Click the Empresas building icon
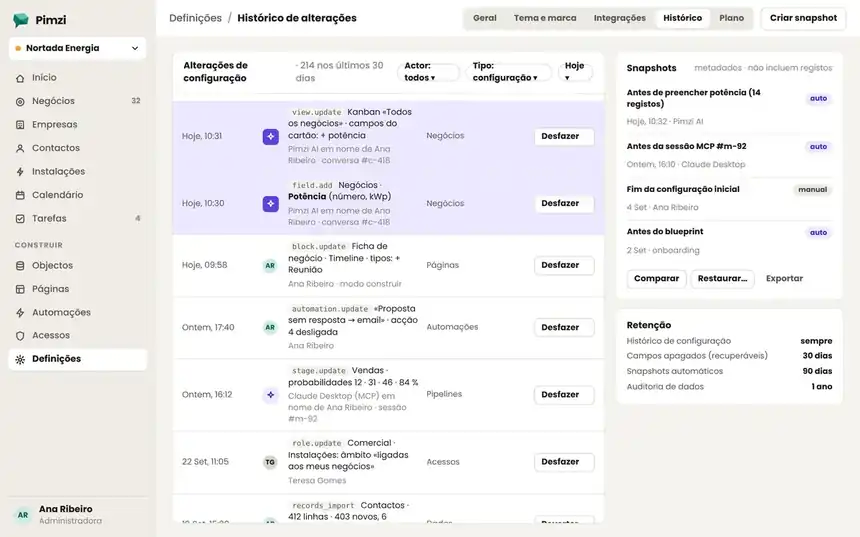Image resolution: width=860 pixels, height=537 pixels. point(20,125)
